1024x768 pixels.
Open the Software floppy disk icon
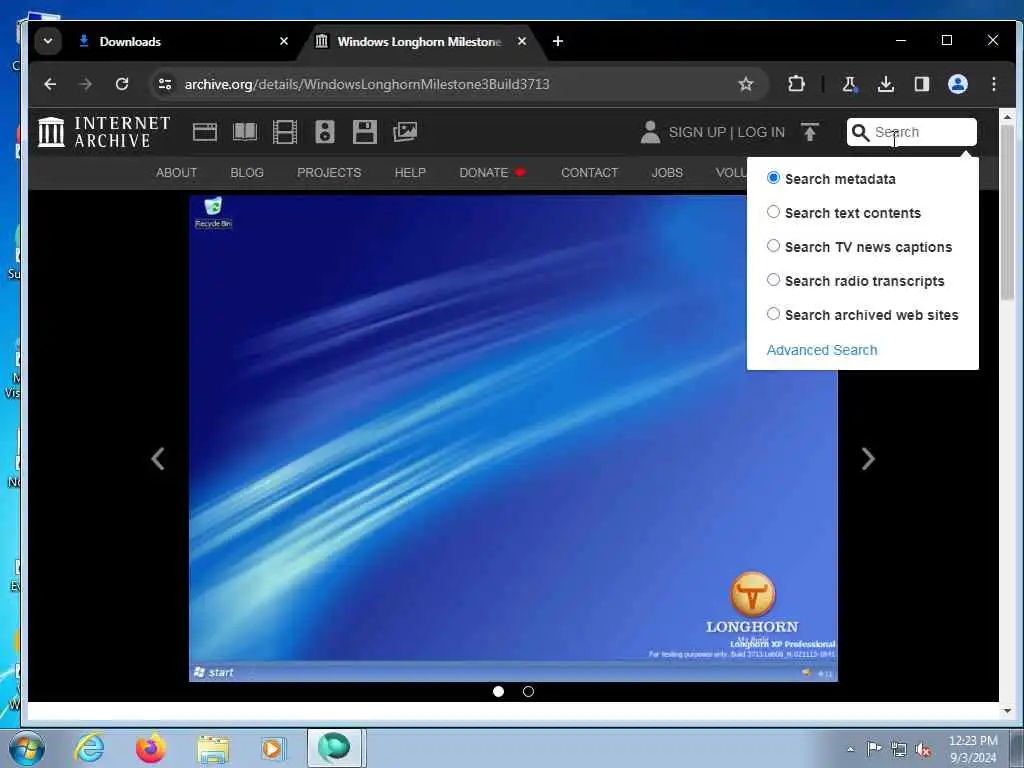tap(364, 132)
